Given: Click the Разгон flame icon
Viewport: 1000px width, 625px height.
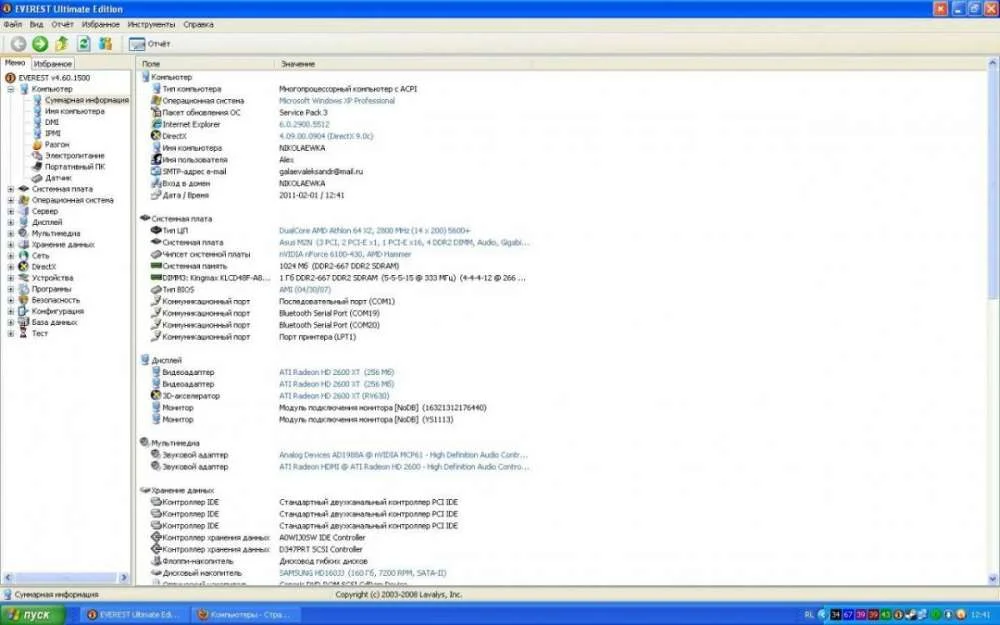Looking at the screenshot, I should [x=37, y=145].
